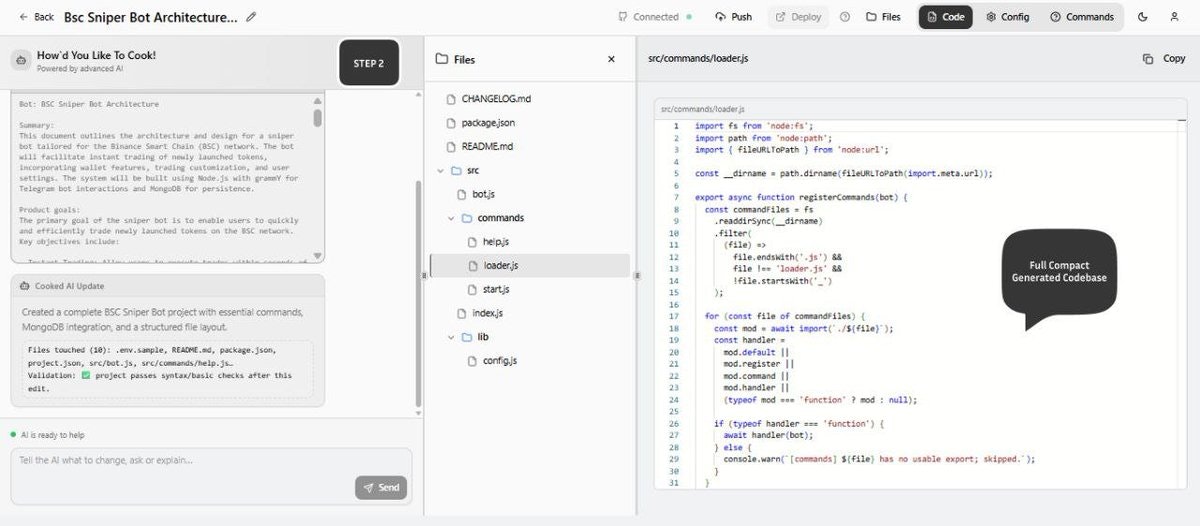The height and width of the screenshot is (526, 1200).
Task: Click the help.js file icon
Action: (x=473, y=242)
